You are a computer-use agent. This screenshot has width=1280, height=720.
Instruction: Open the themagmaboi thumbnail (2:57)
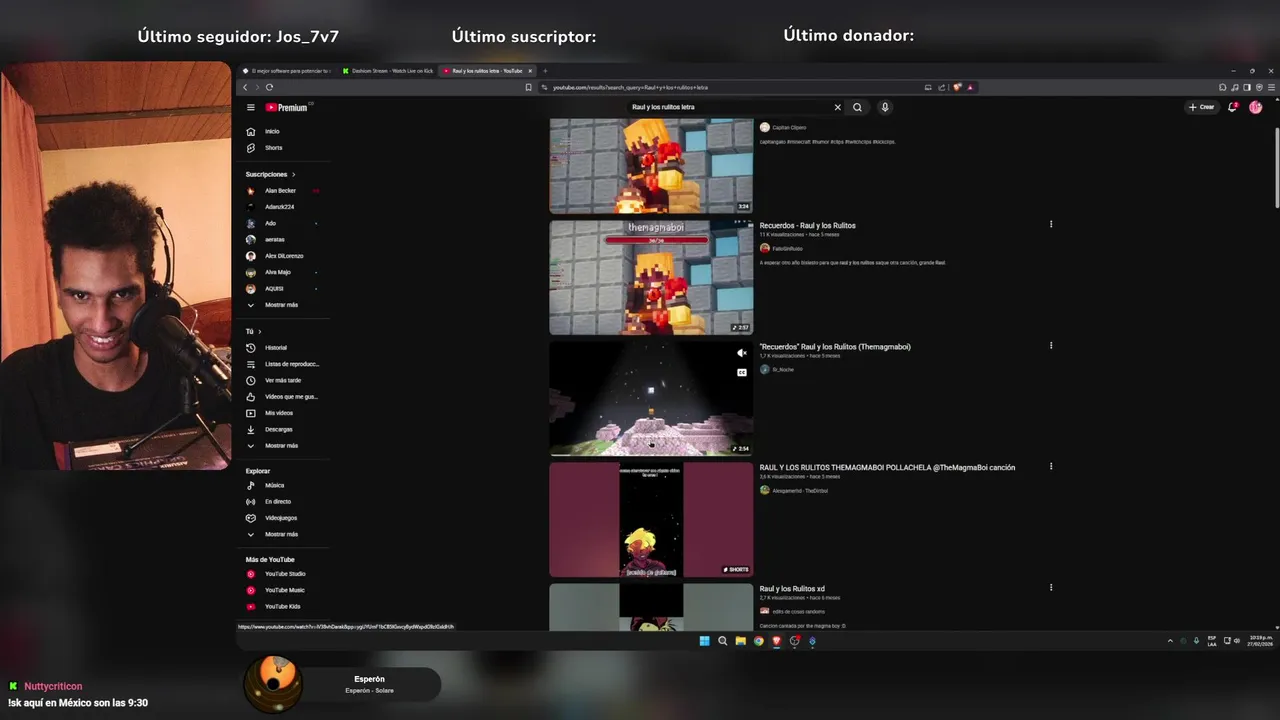pyautogui.click(x=651, y=277)
